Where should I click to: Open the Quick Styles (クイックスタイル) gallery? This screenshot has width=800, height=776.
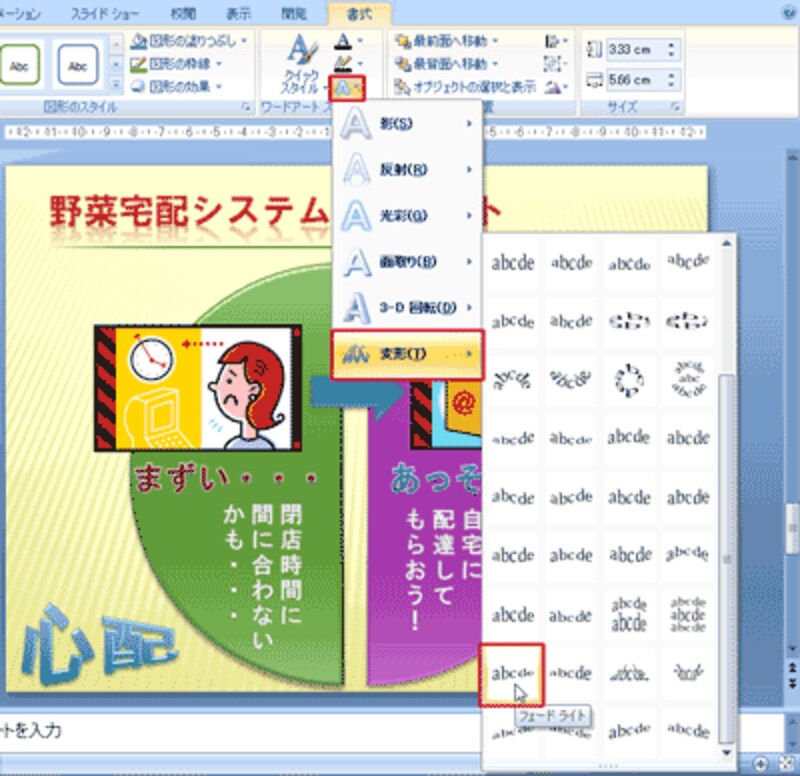(302, 64)
